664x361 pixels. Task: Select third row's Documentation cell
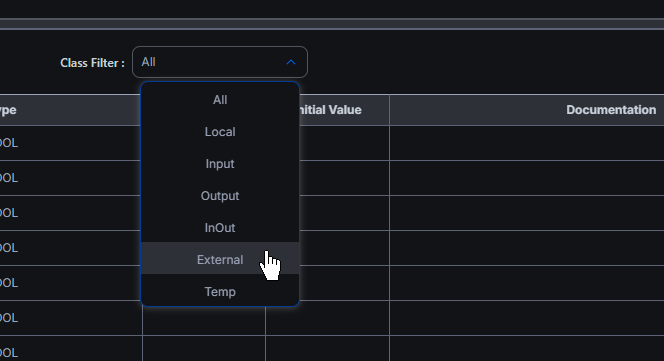point(526,213)
